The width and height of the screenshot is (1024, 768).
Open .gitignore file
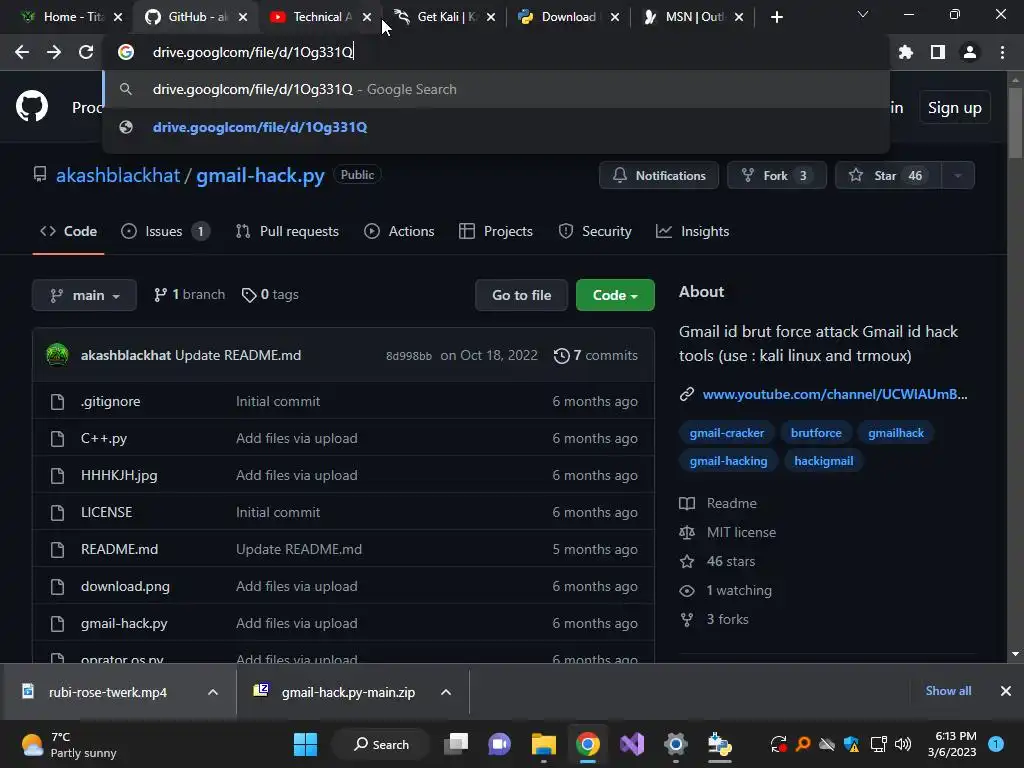[x=110, y=401]
